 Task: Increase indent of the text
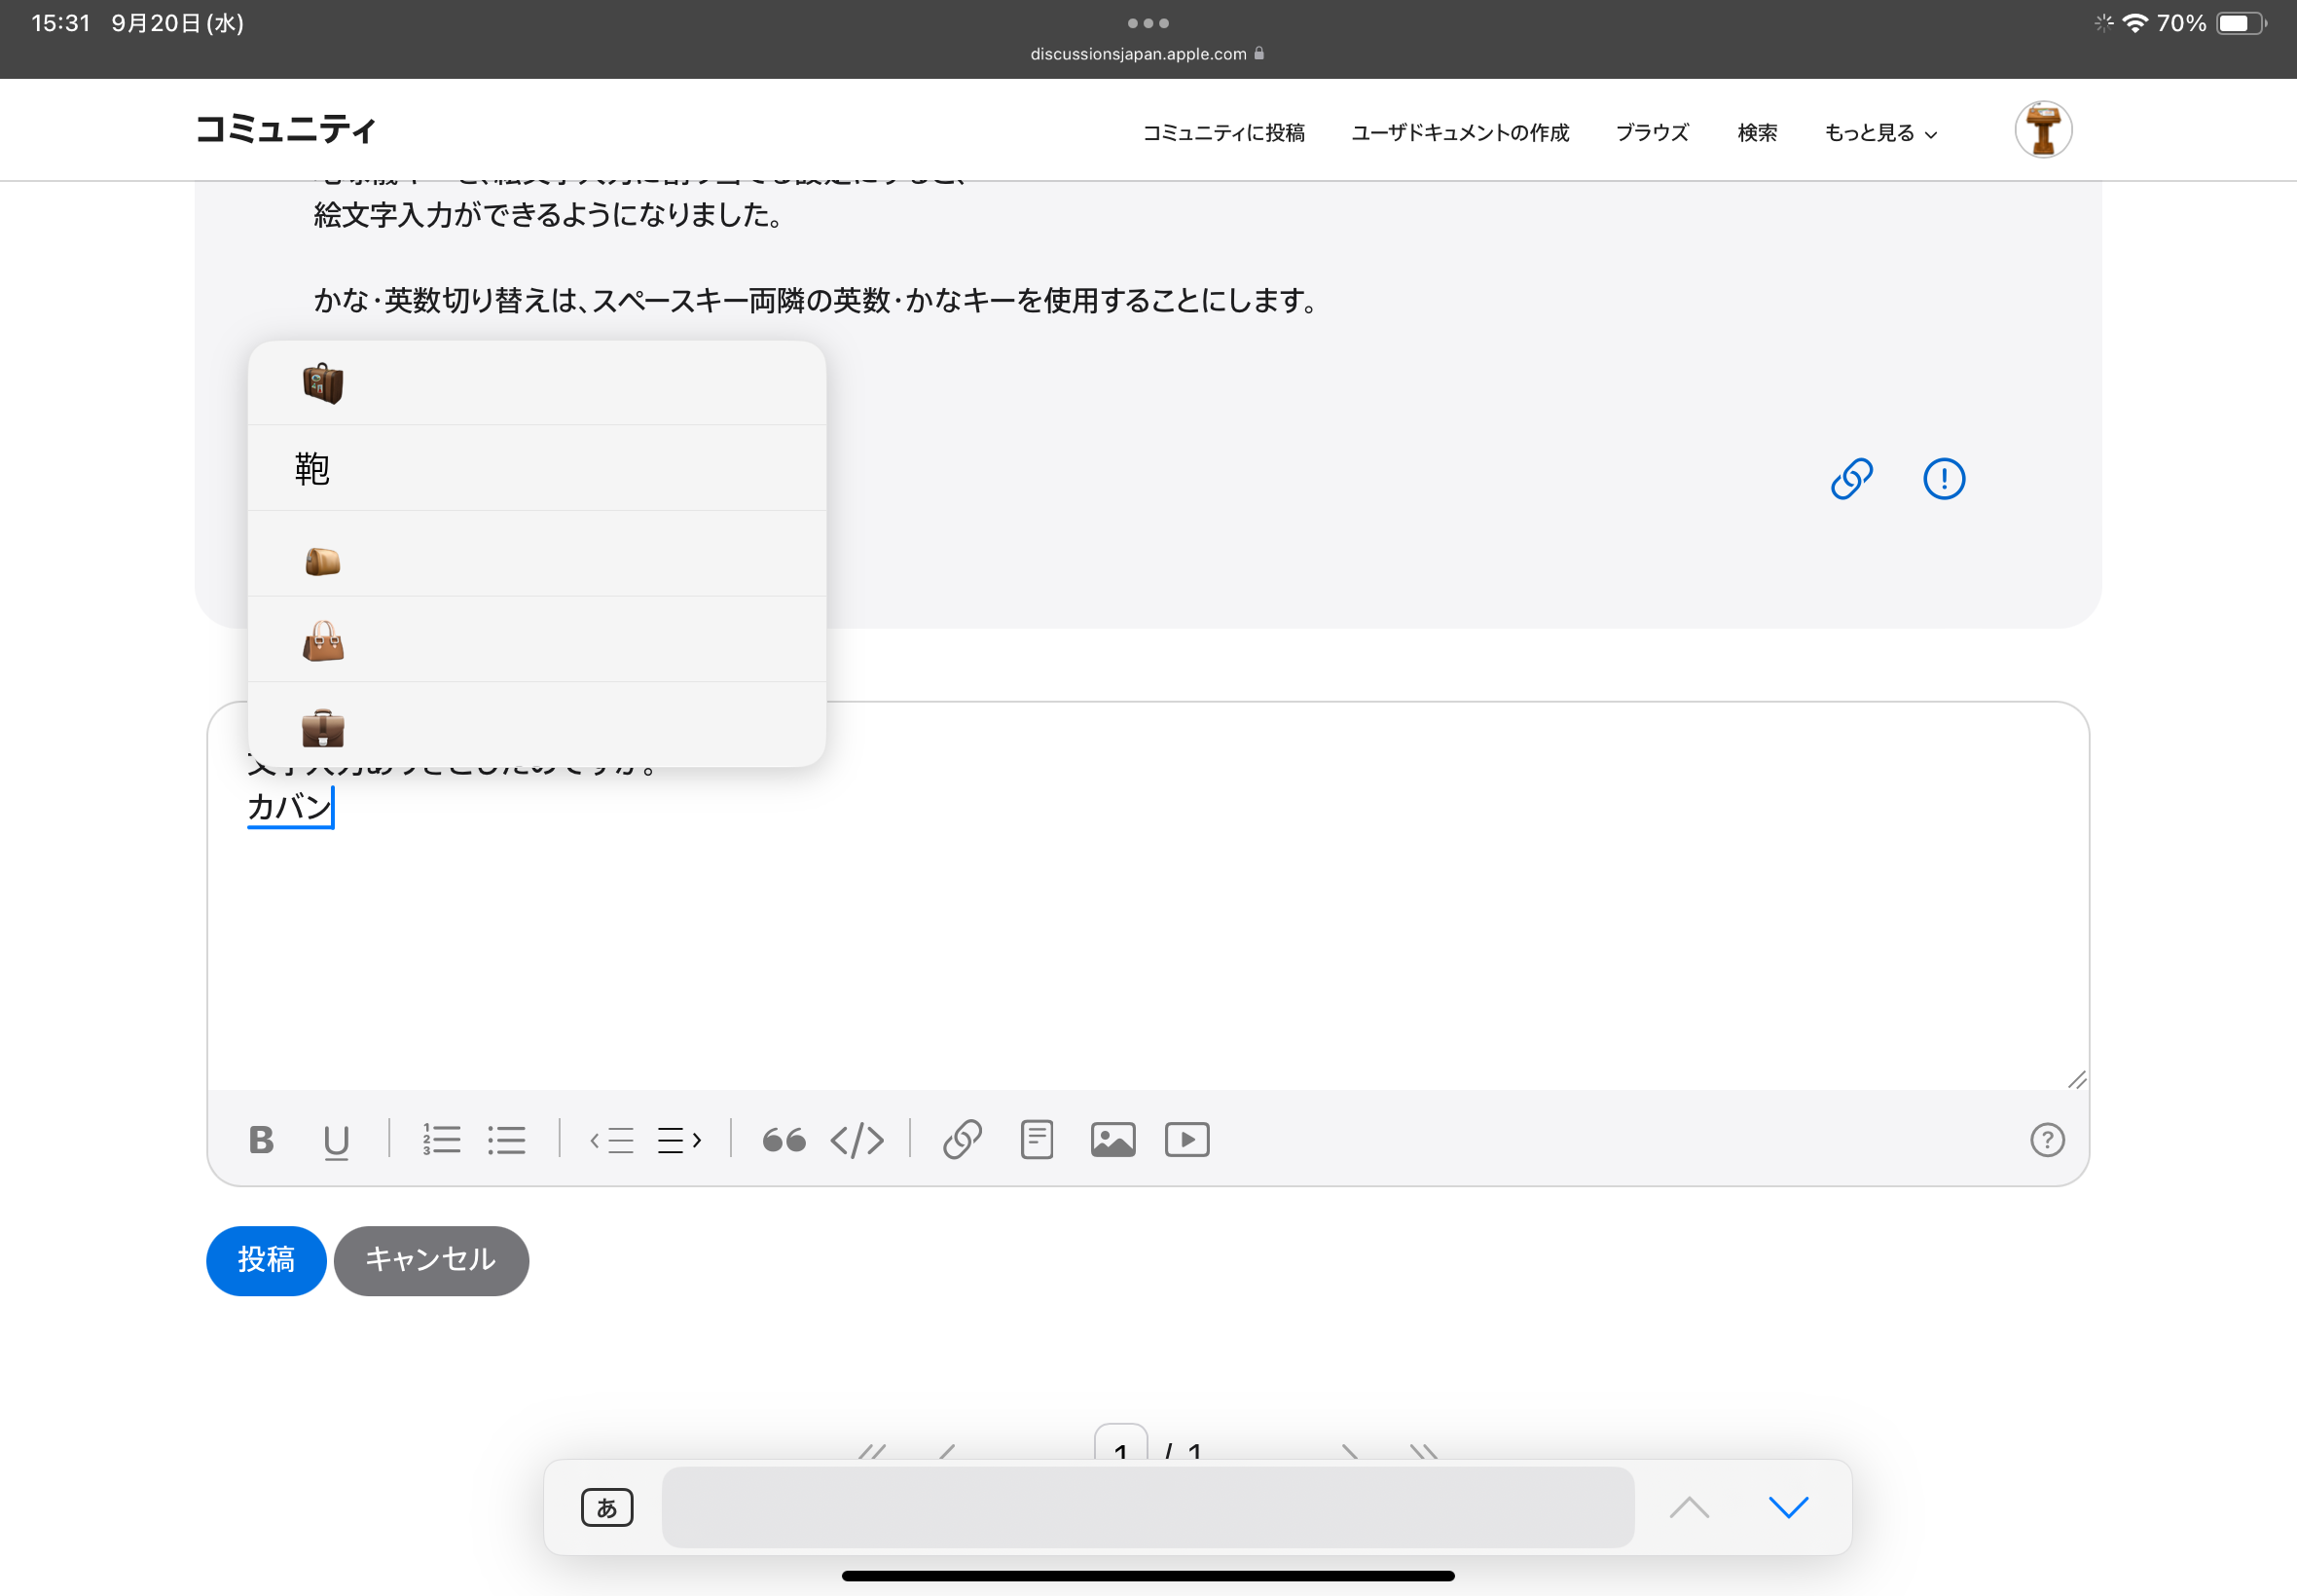click(680, 1140)
